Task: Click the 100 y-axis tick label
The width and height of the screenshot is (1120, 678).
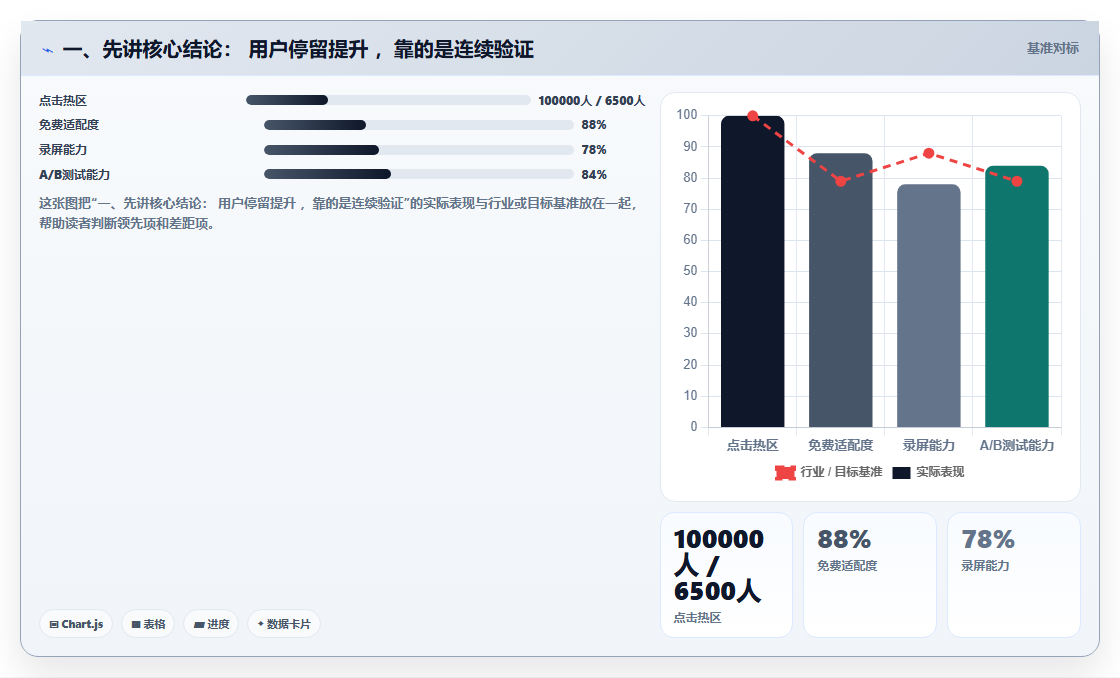Action: [686, 114]
